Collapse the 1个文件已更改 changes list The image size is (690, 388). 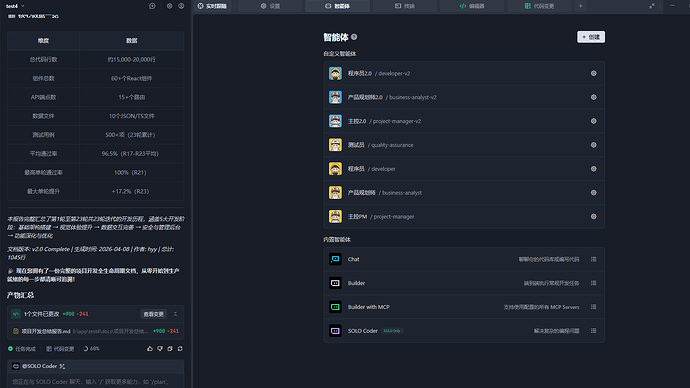pyautogui.click(x=175, y=314)
